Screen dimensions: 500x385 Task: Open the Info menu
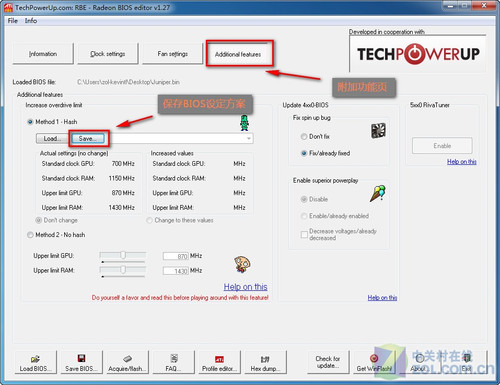click(x=31, y=21)
